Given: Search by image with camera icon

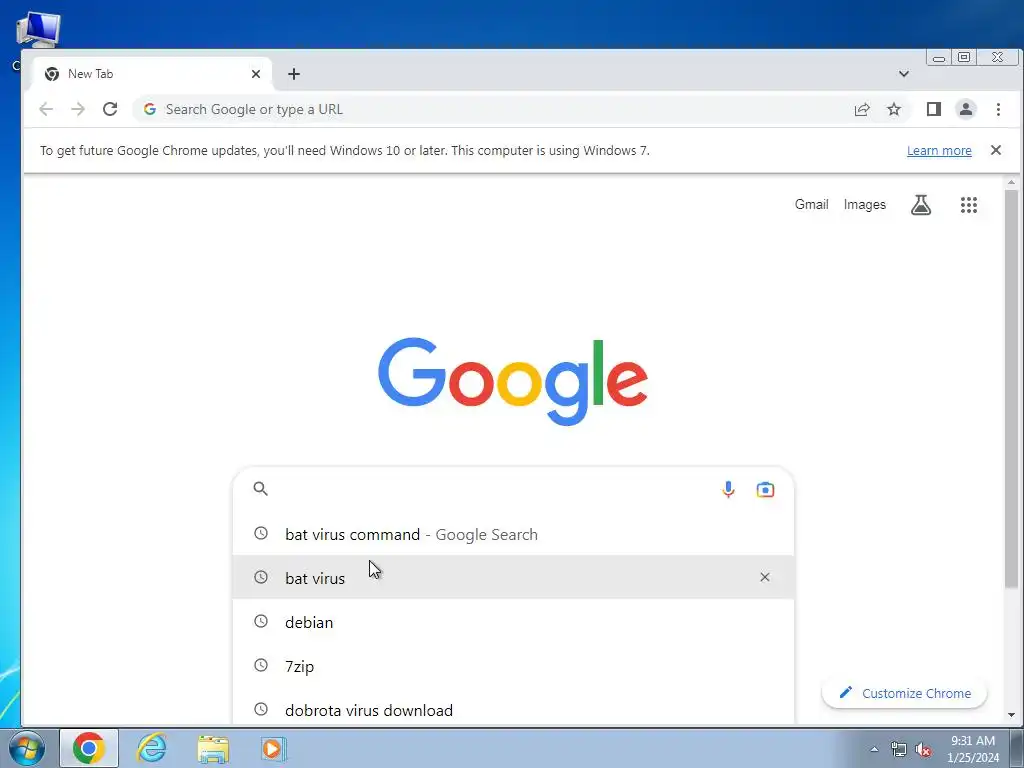Looking at the screenshot, I should click(765, 489).
